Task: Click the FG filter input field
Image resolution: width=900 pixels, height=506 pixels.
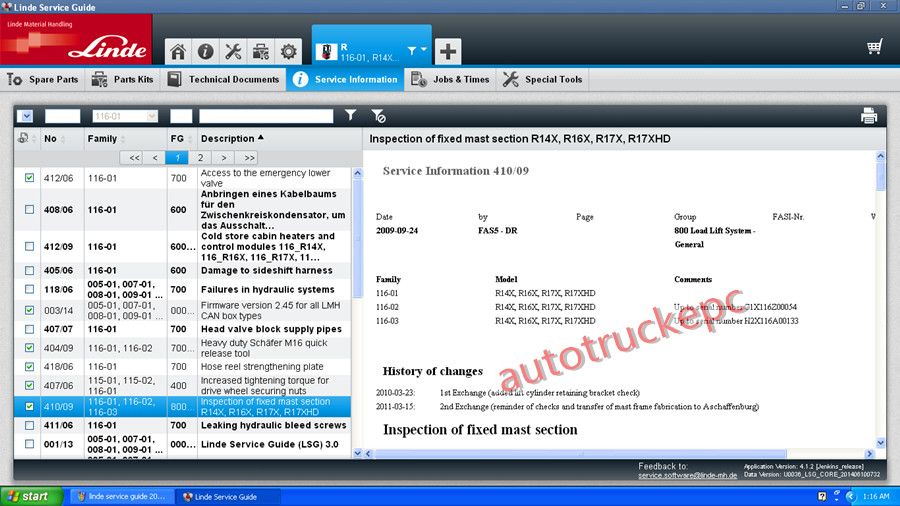Action: tap(181, 116)
